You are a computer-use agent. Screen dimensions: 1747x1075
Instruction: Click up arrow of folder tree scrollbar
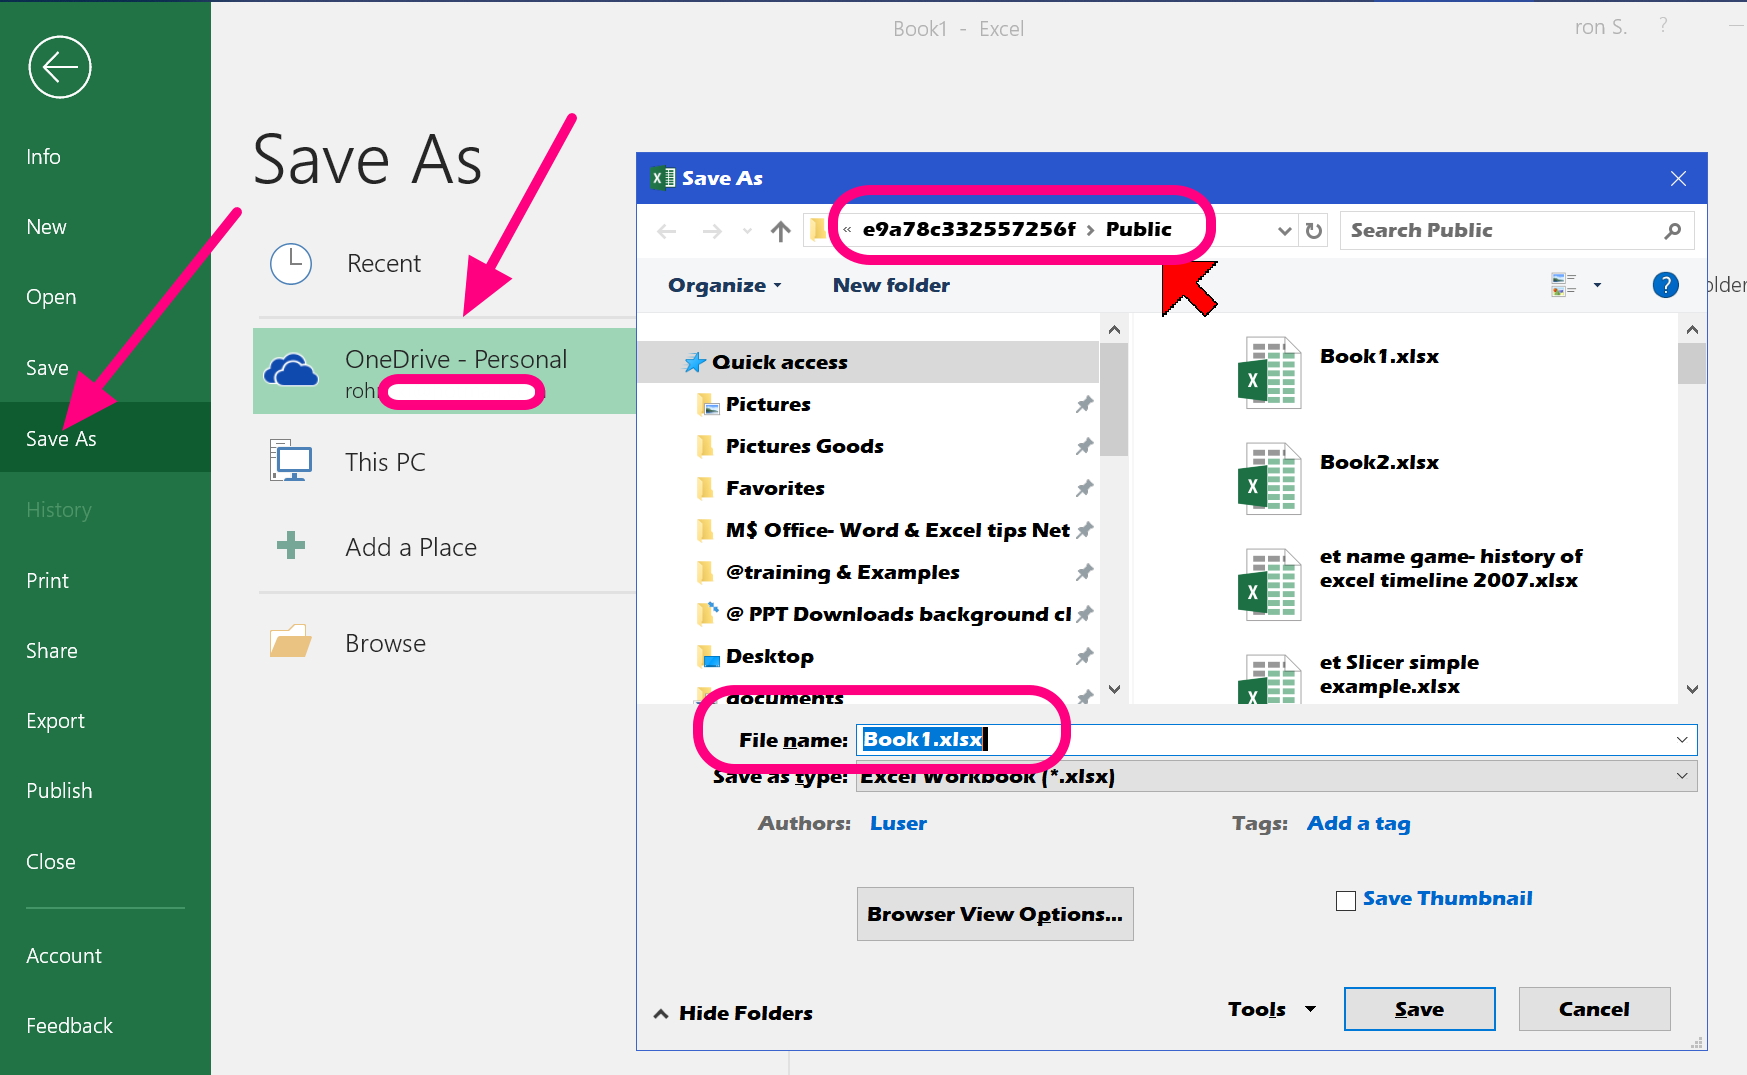[1114, 329]
